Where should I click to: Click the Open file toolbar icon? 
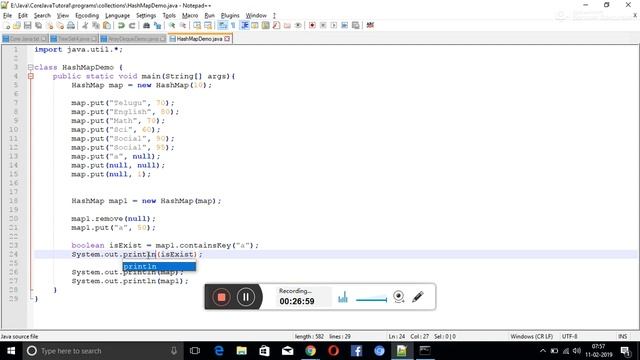point(17,25)
